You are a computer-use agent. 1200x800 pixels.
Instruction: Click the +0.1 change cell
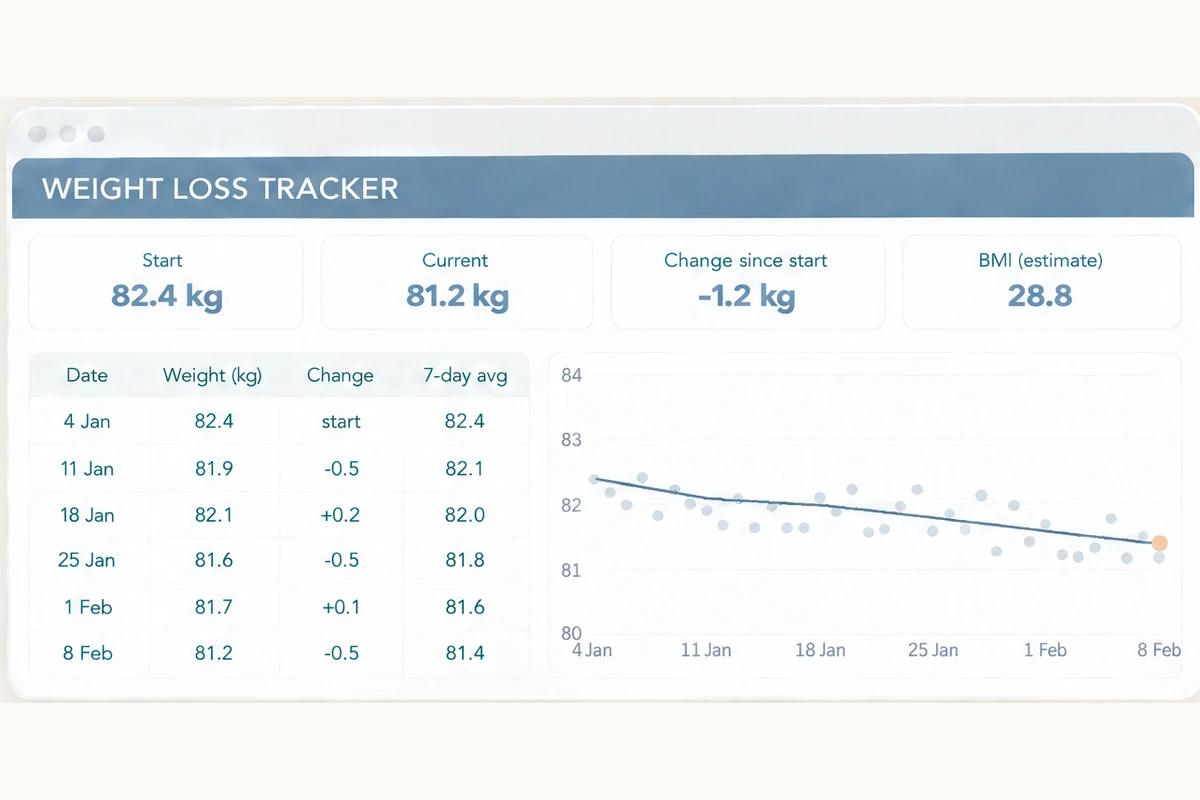click(341, 607)
